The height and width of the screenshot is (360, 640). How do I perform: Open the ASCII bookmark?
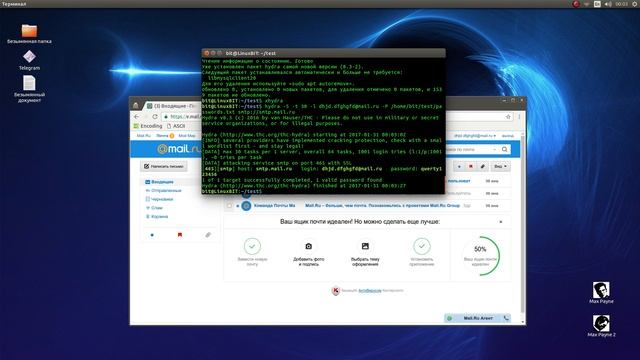coord(176,126)
